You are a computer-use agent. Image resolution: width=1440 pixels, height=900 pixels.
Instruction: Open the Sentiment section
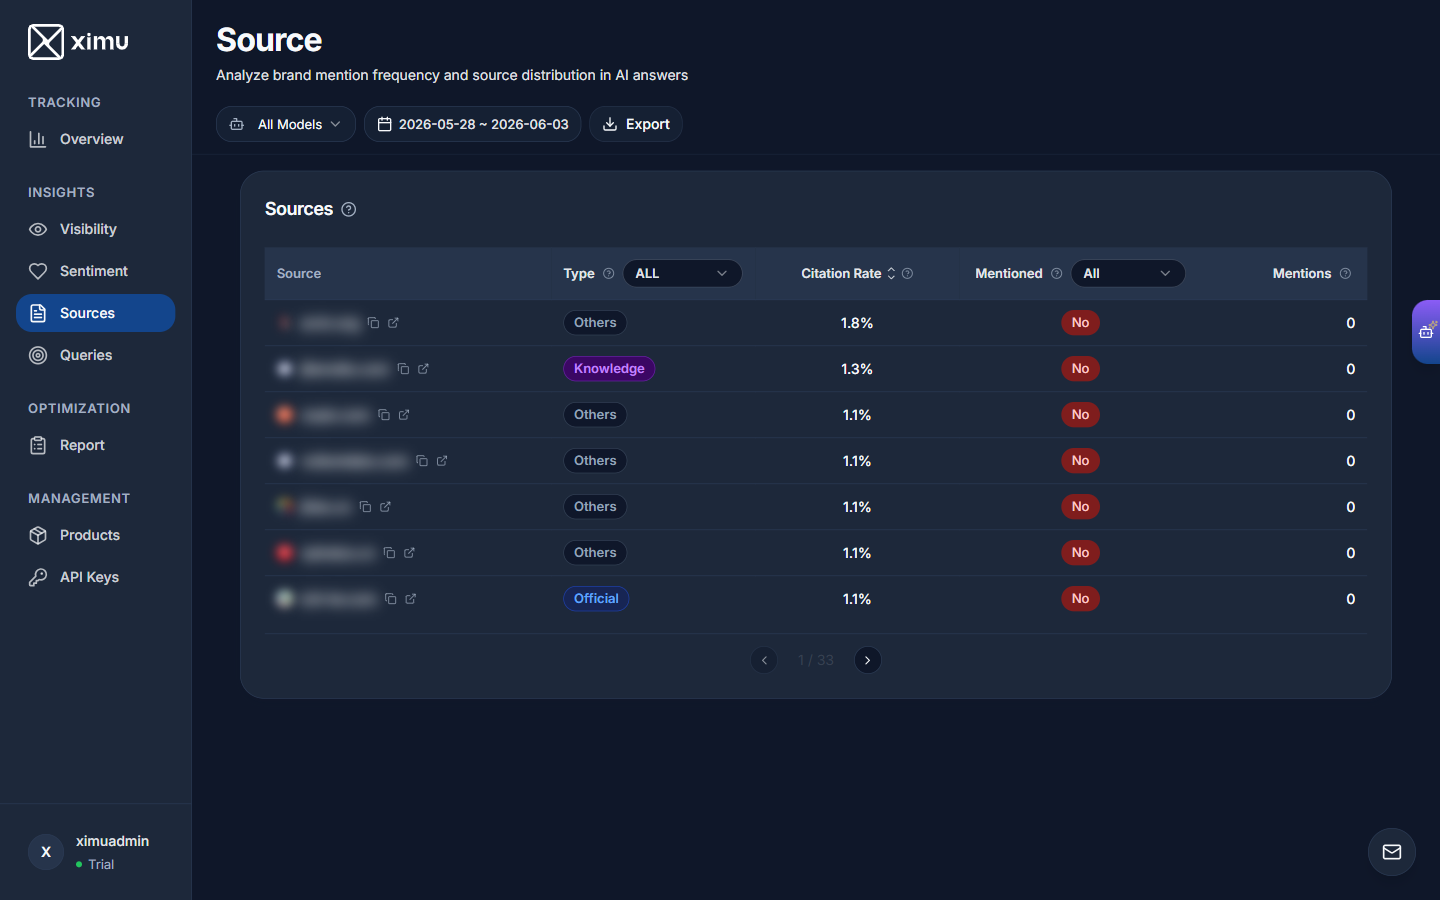tap(96, 271)
